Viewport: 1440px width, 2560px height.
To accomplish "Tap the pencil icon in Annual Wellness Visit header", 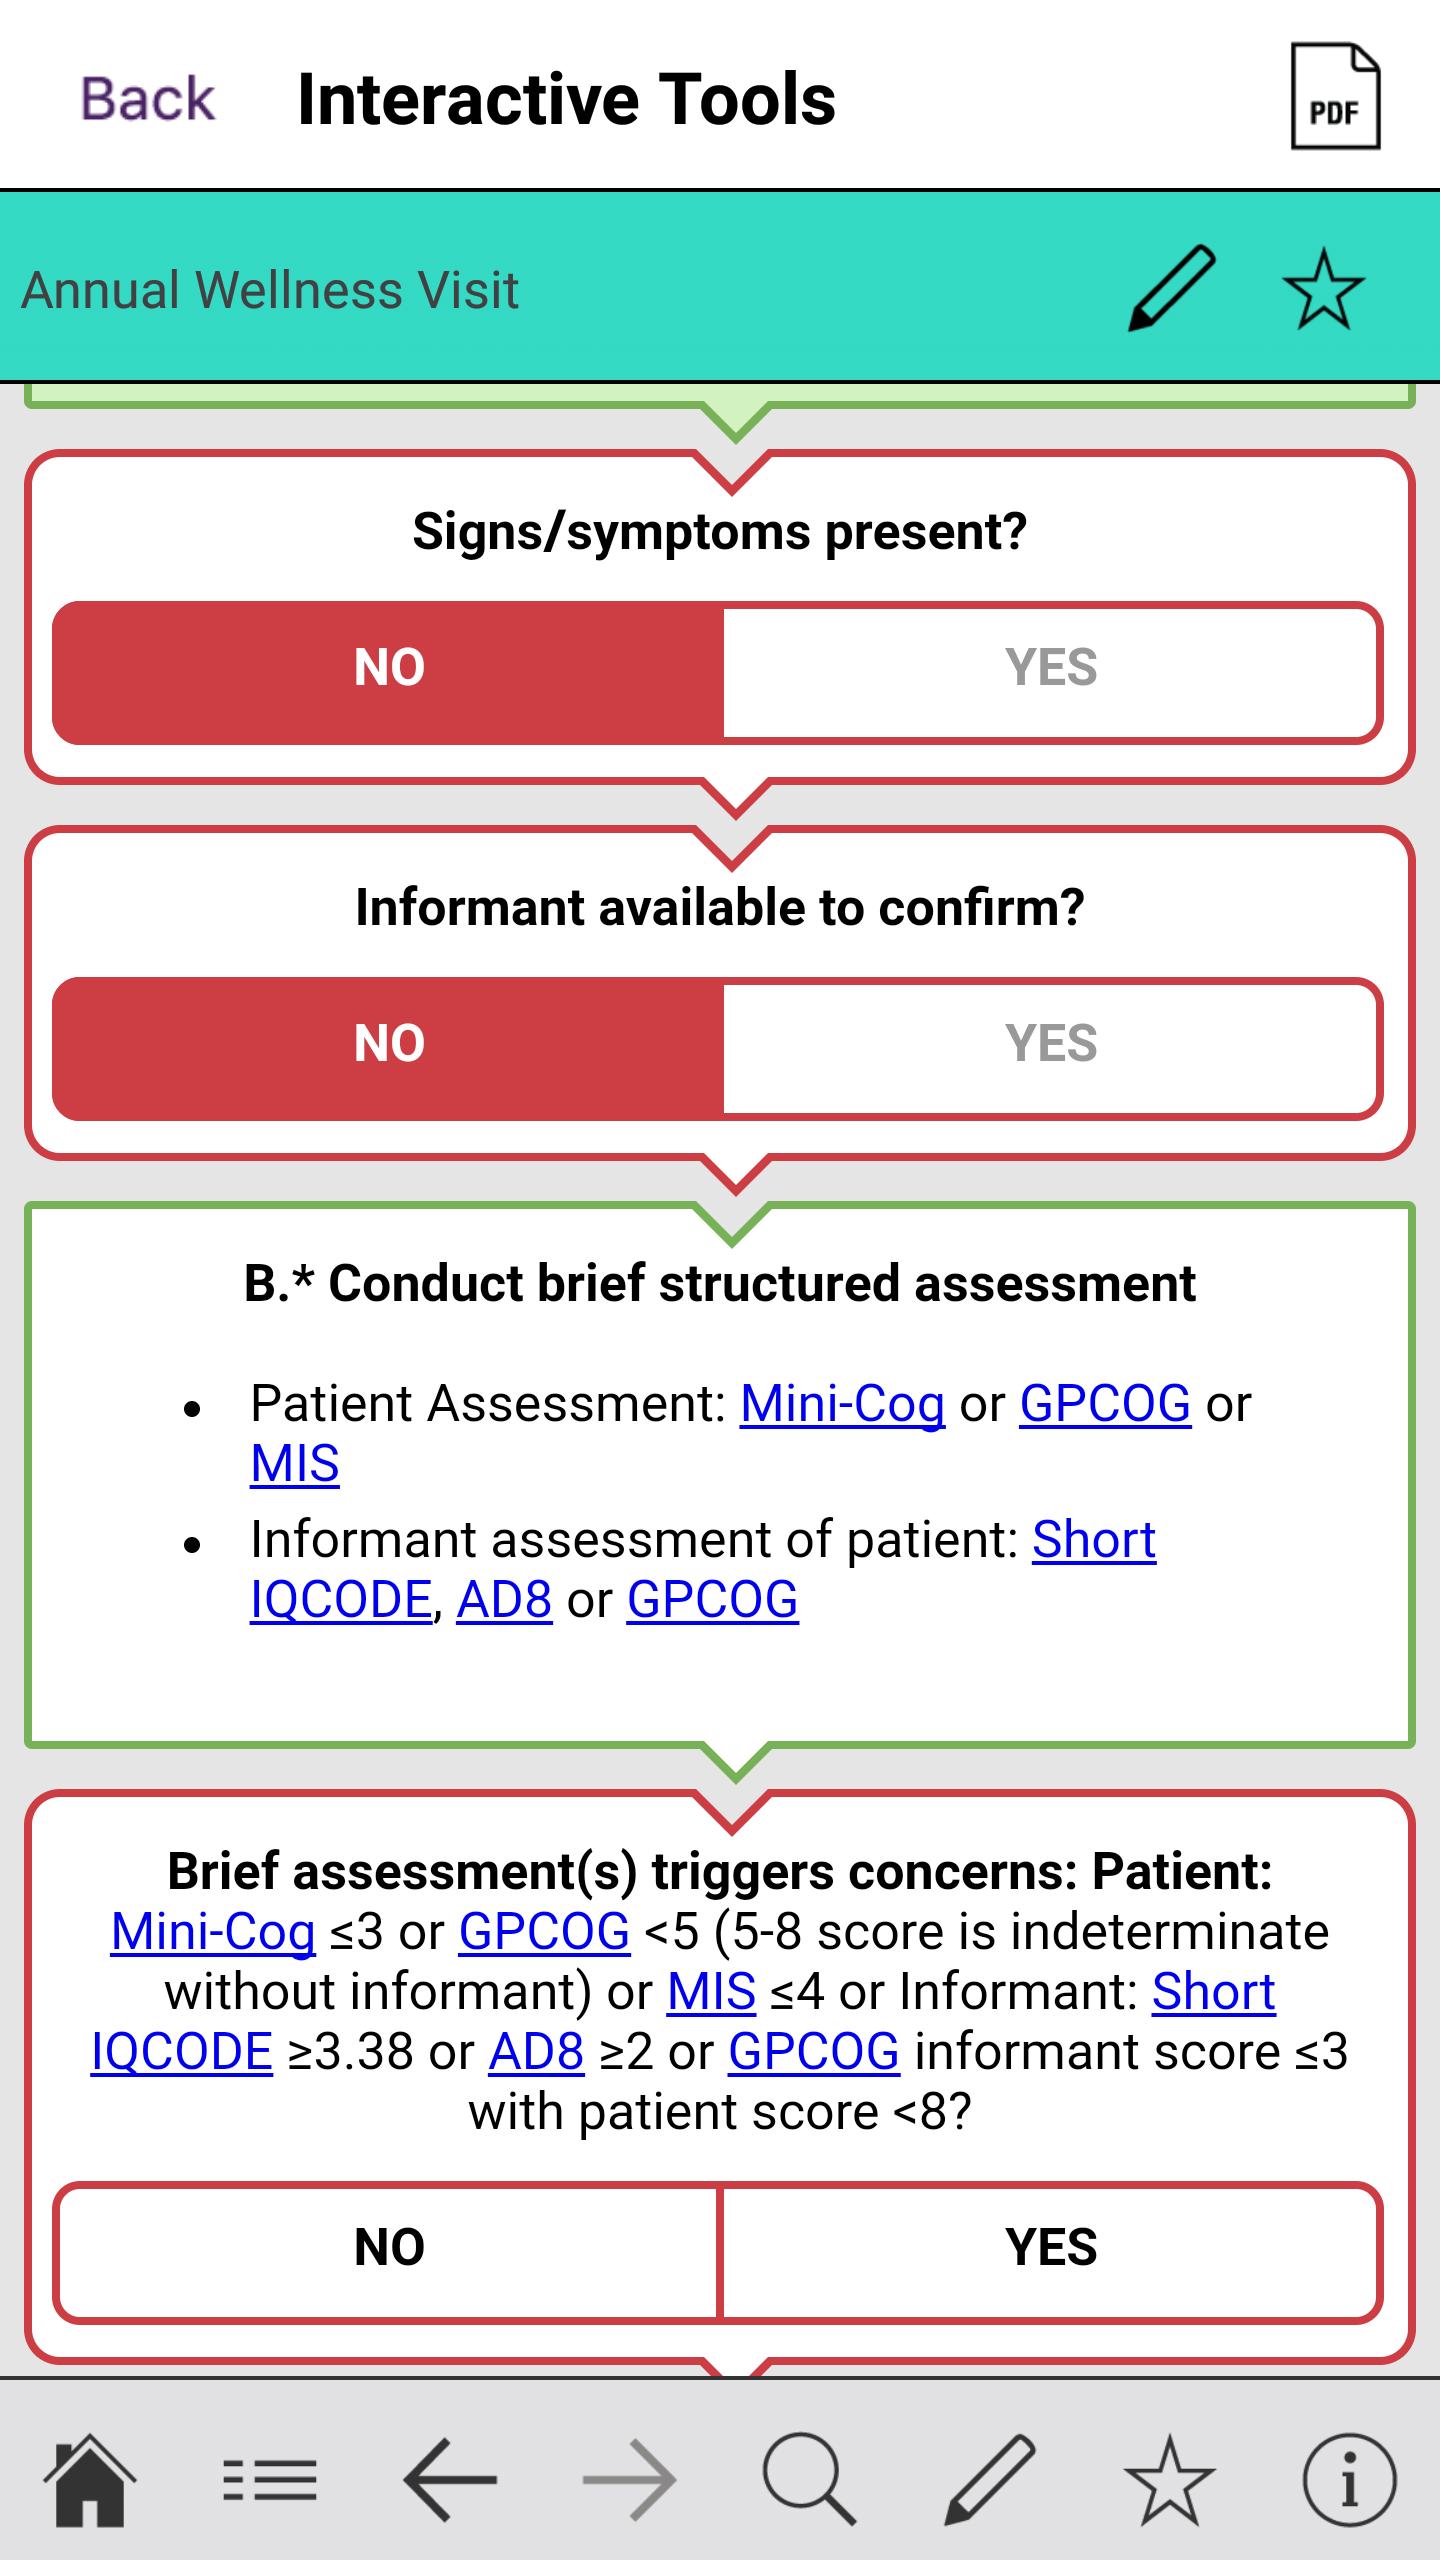I will coord(1171,288).
